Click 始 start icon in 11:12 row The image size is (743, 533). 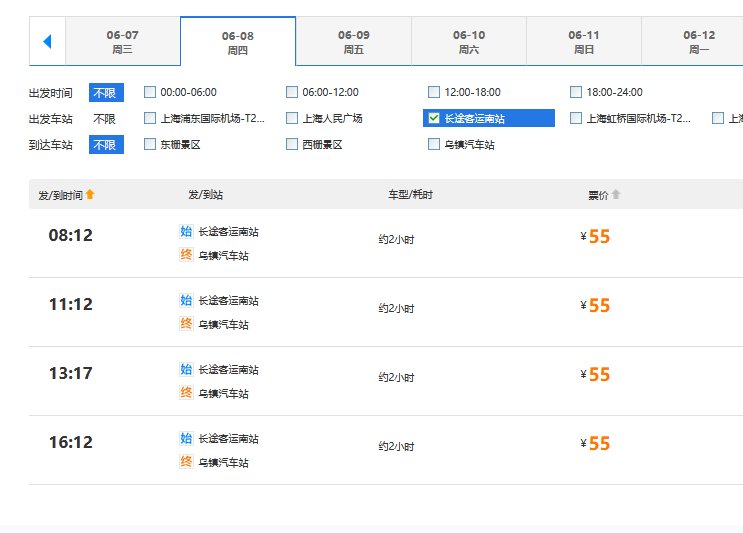186,300
